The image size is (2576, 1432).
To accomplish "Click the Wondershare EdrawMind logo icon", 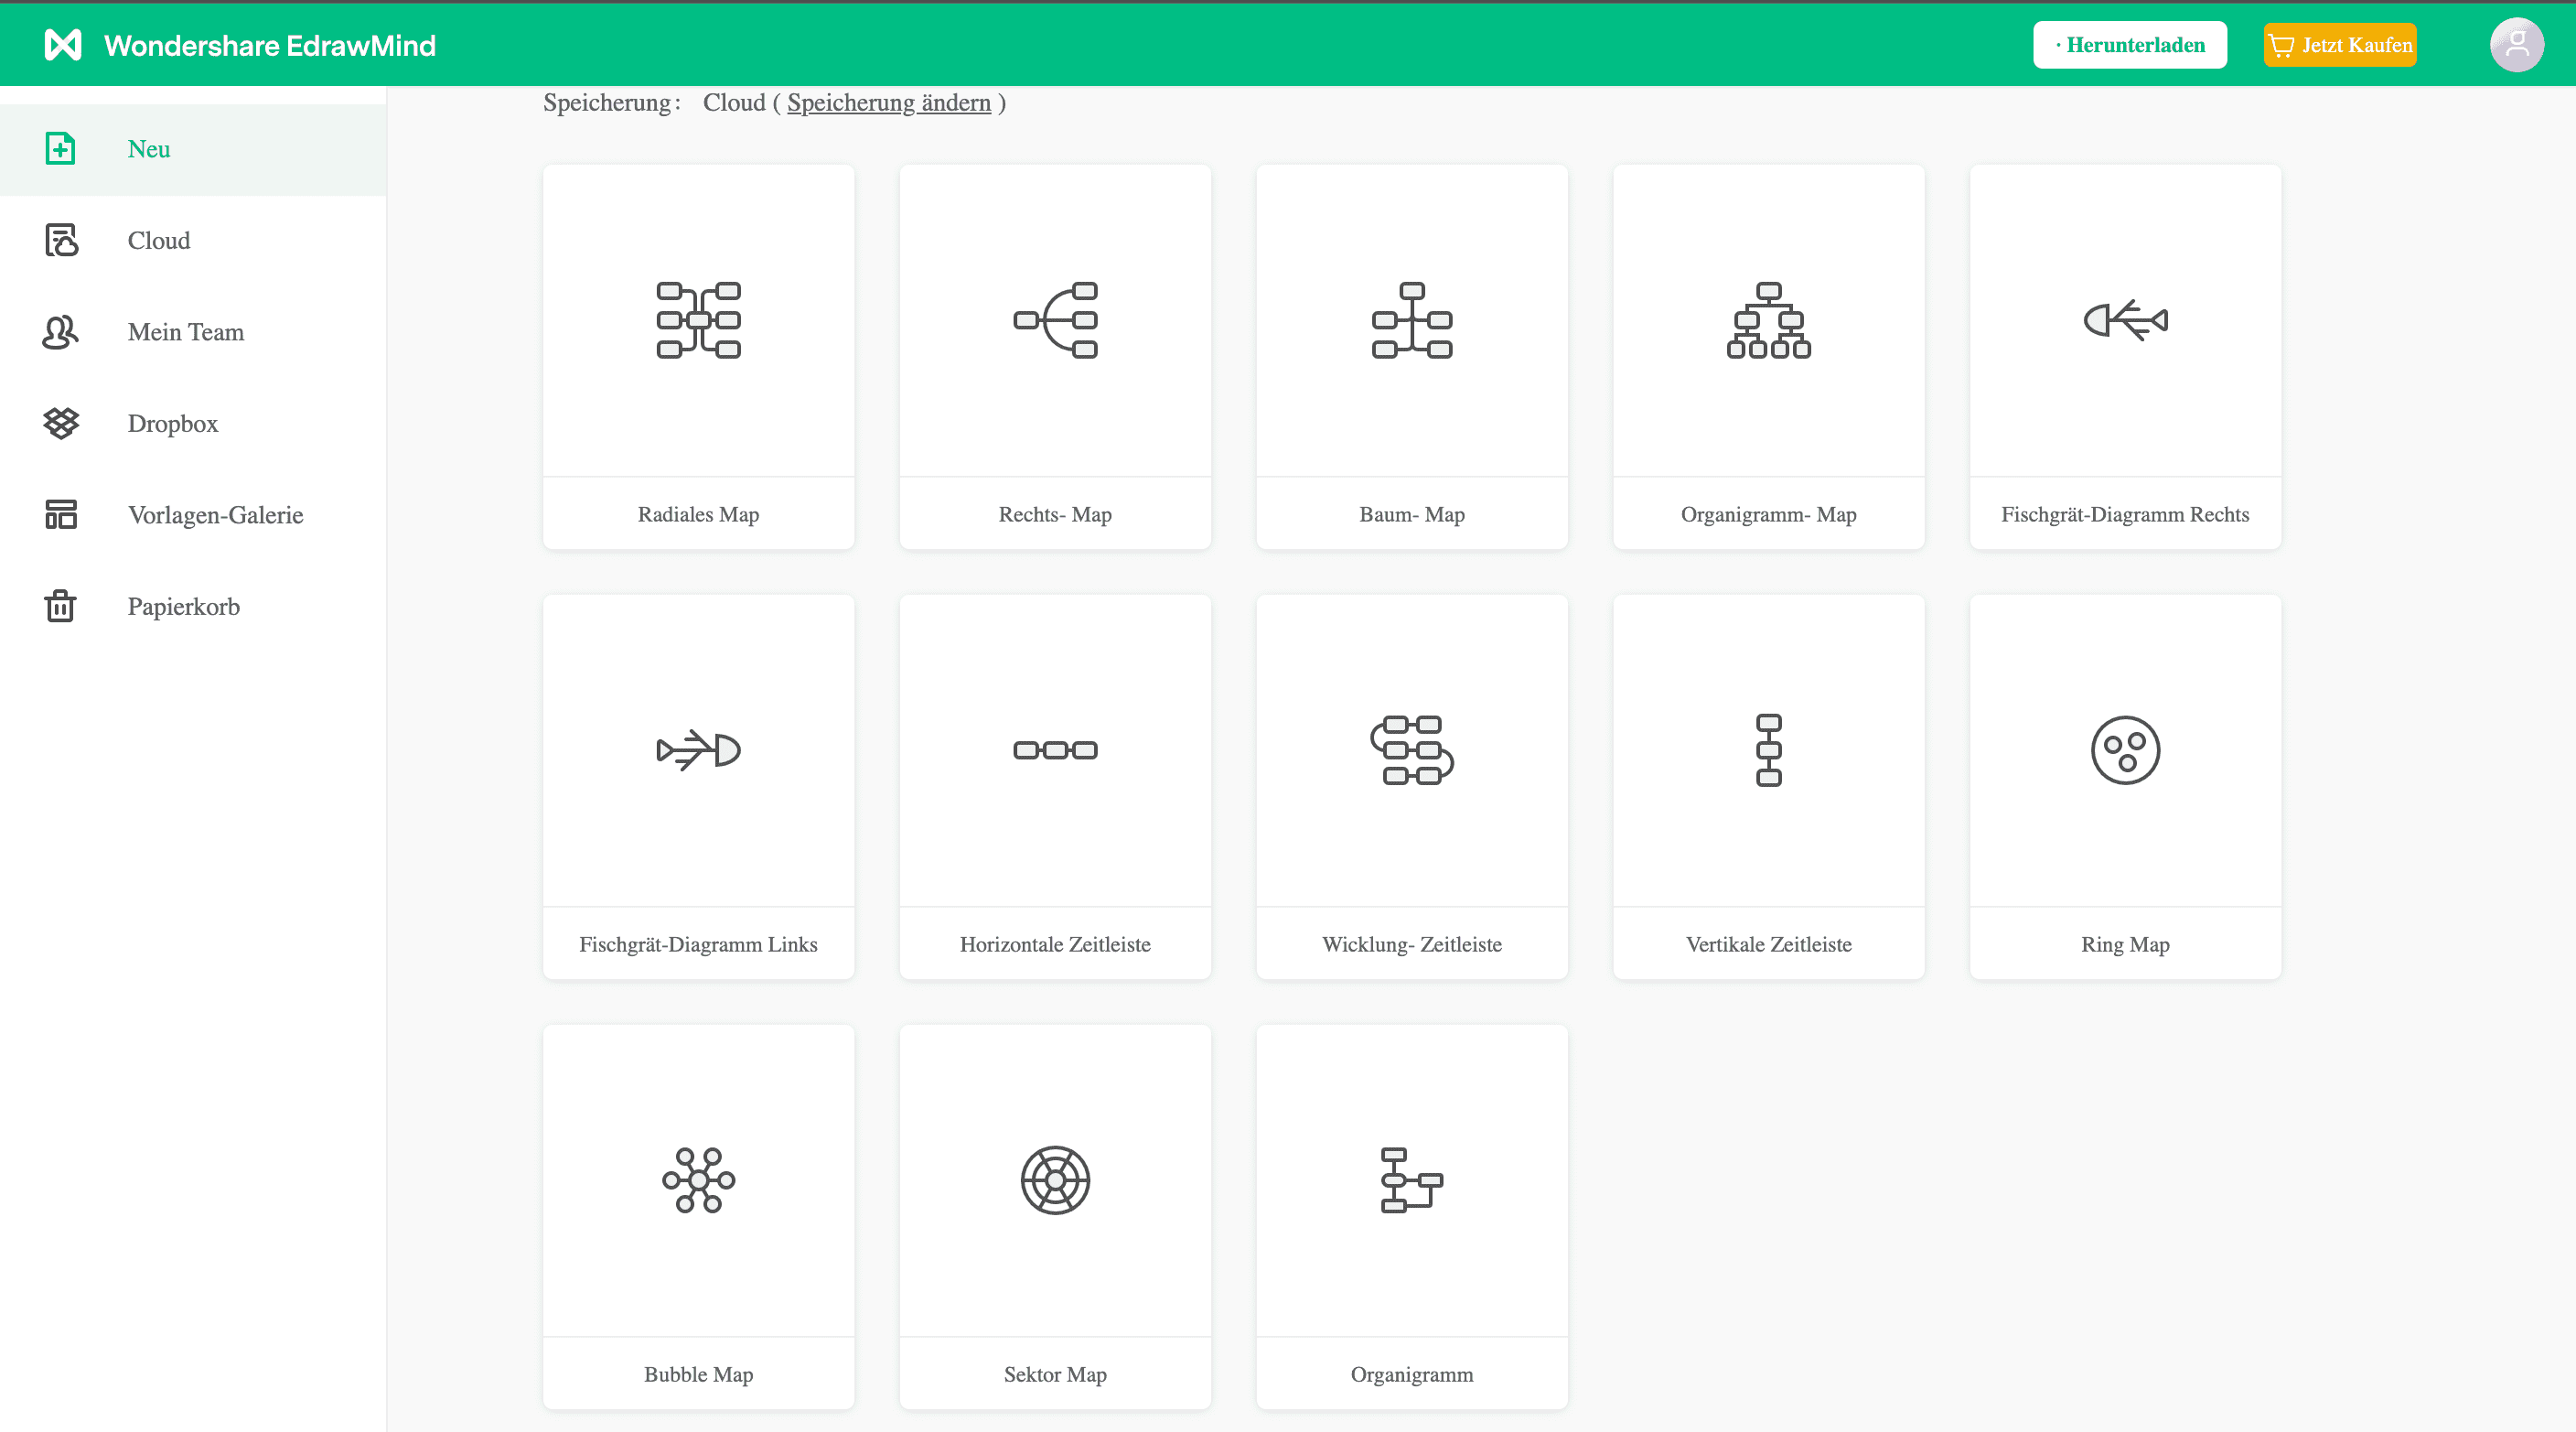I will click(x=63, y=45).
